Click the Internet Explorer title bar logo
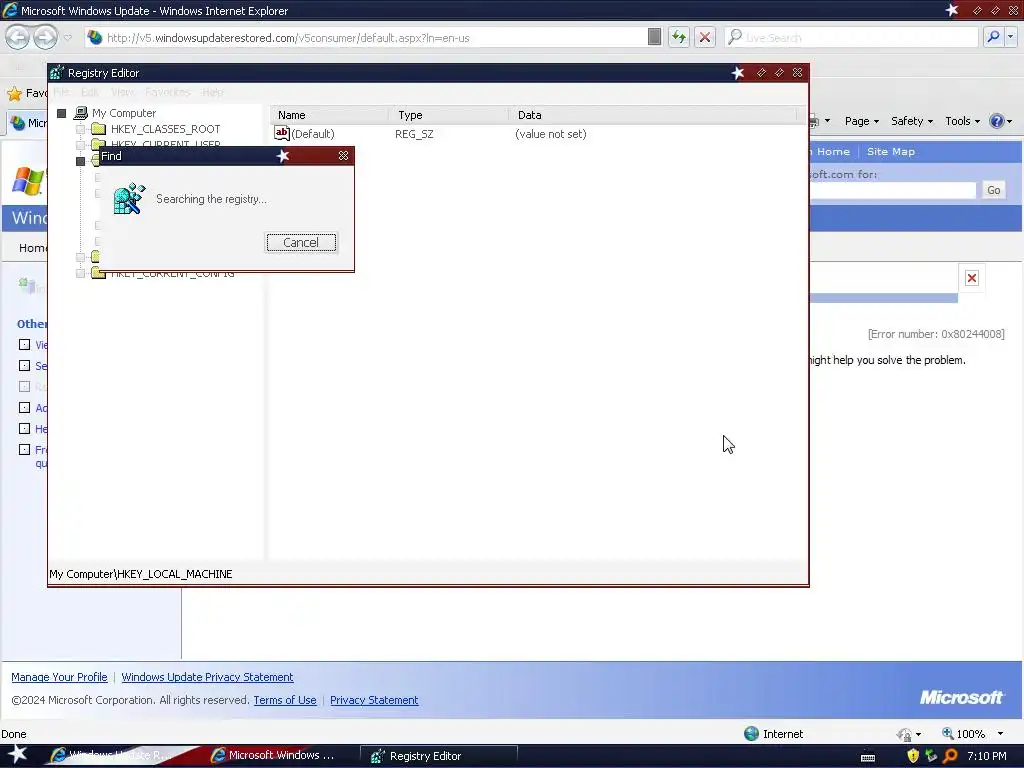The image size is (1024, 768). point(10,10)
